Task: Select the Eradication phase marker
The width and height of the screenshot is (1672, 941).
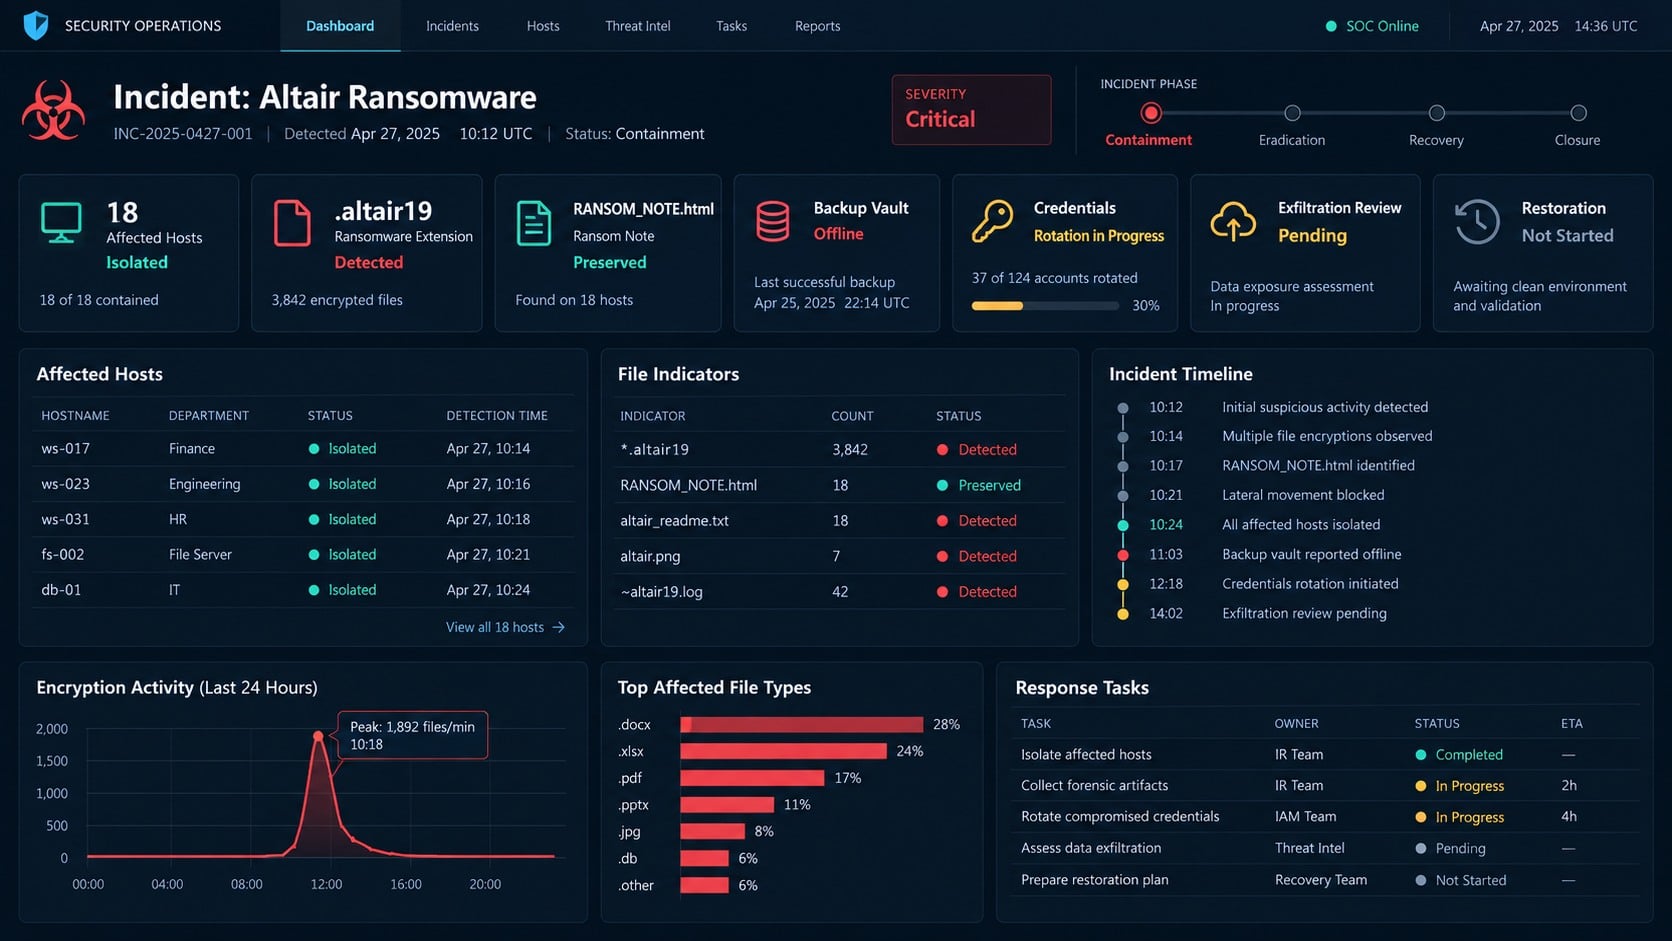Action: (x=1292, y=113)
